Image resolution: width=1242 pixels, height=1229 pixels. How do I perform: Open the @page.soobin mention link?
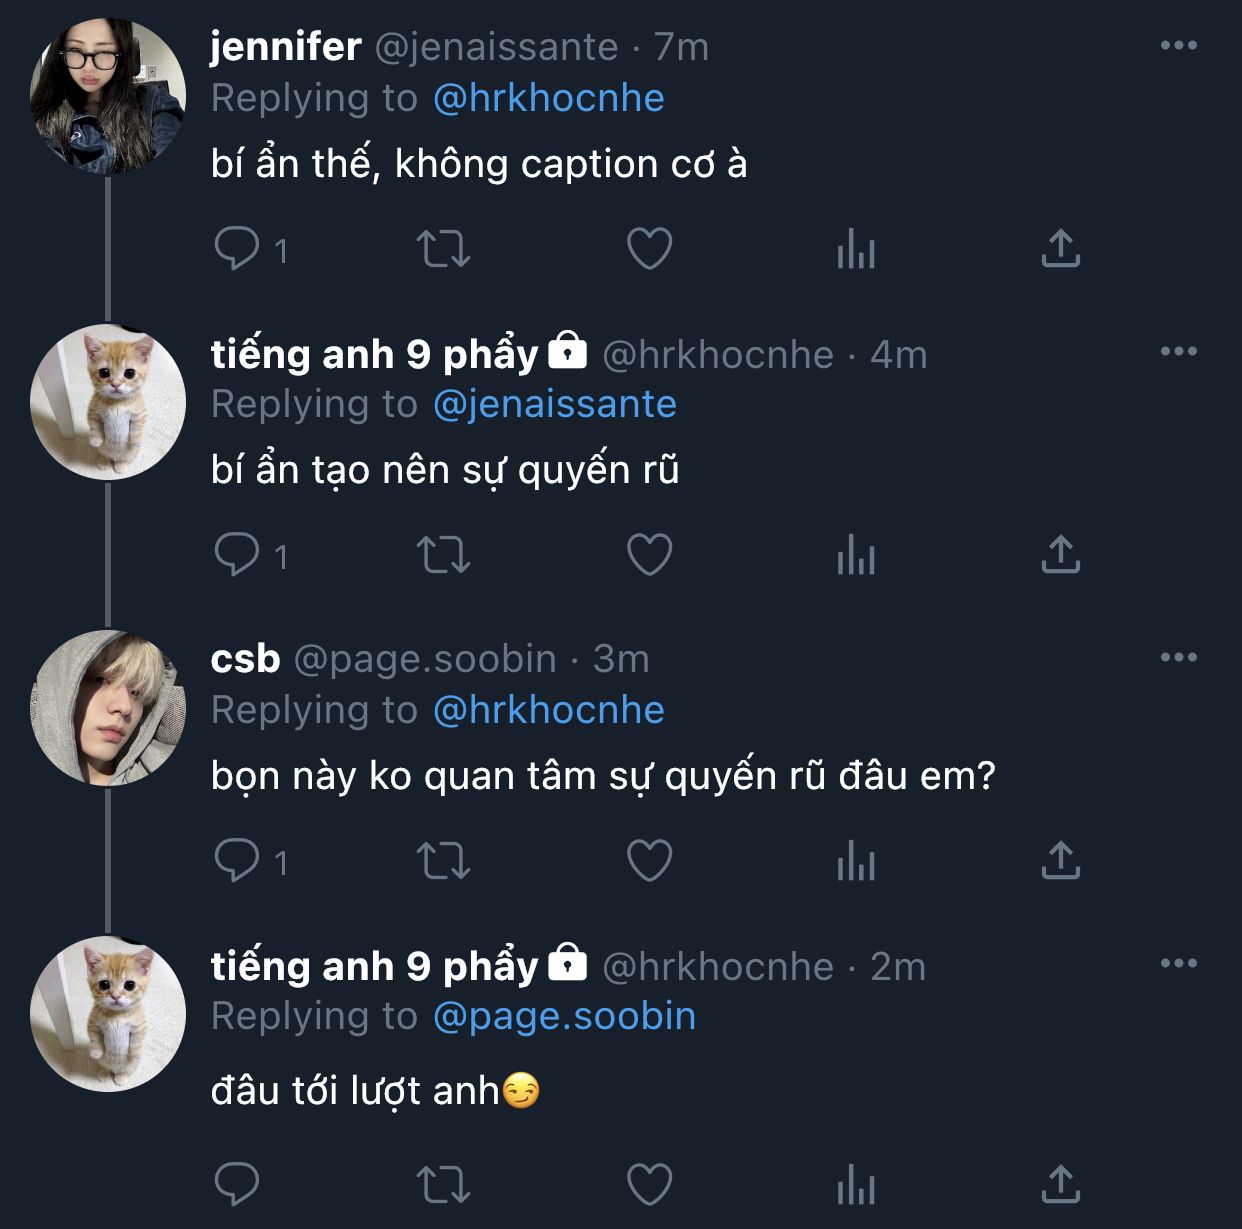564,1016
